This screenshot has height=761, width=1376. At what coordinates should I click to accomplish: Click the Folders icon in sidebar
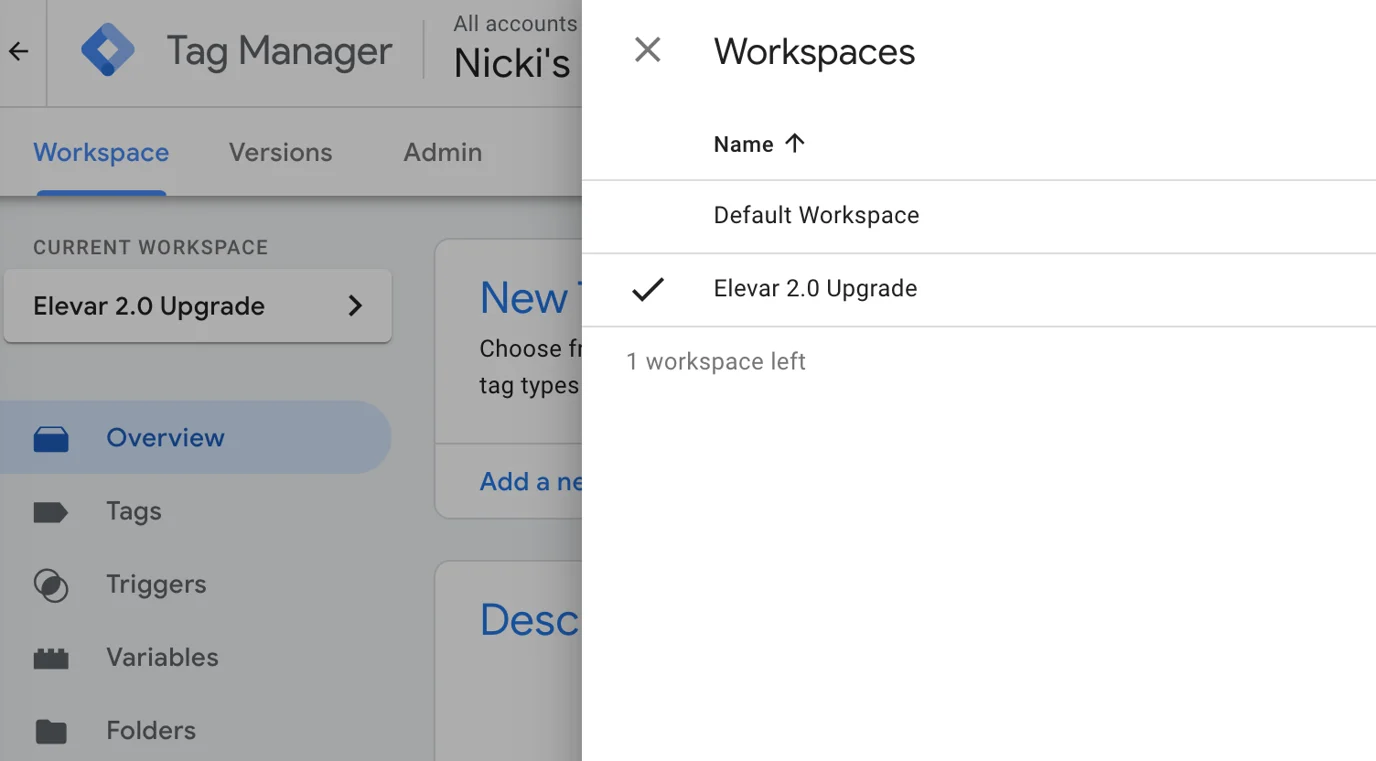click(51, 731)
